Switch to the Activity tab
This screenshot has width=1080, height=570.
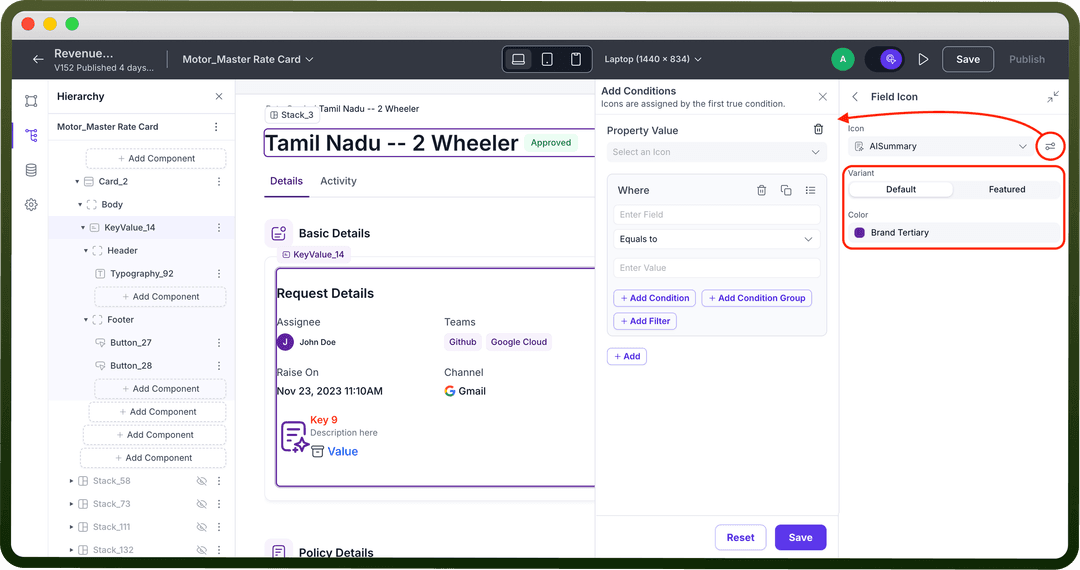coord(338,181)
